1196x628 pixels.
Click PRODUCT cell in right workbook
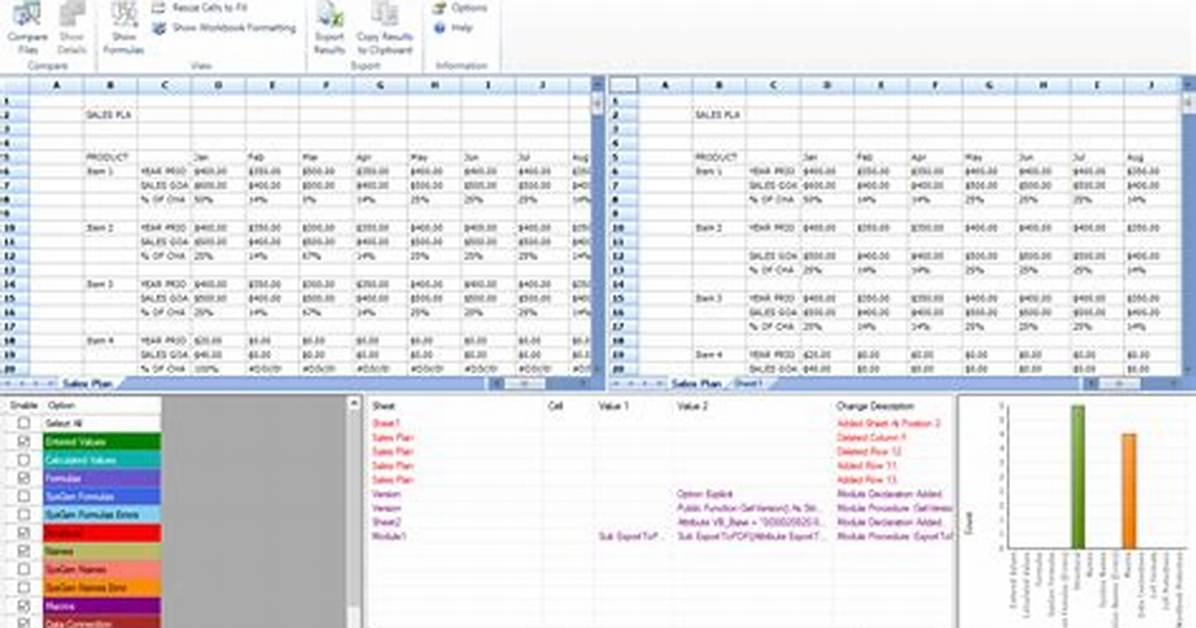click(x=719, y=157)
